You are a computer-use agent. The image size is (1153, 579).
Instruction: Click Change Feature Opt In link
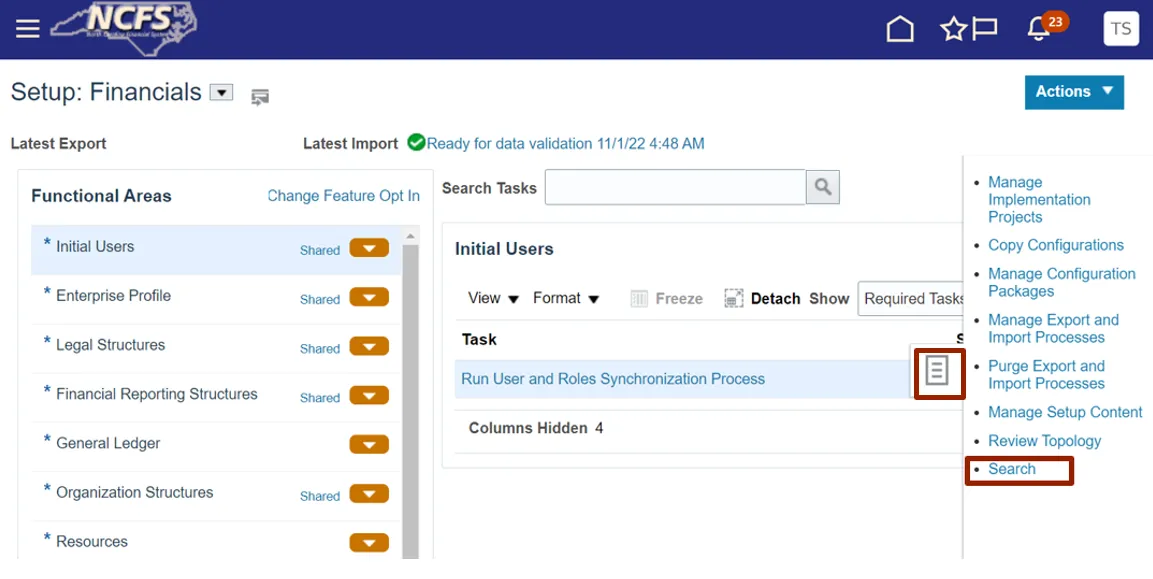(343, 196)
